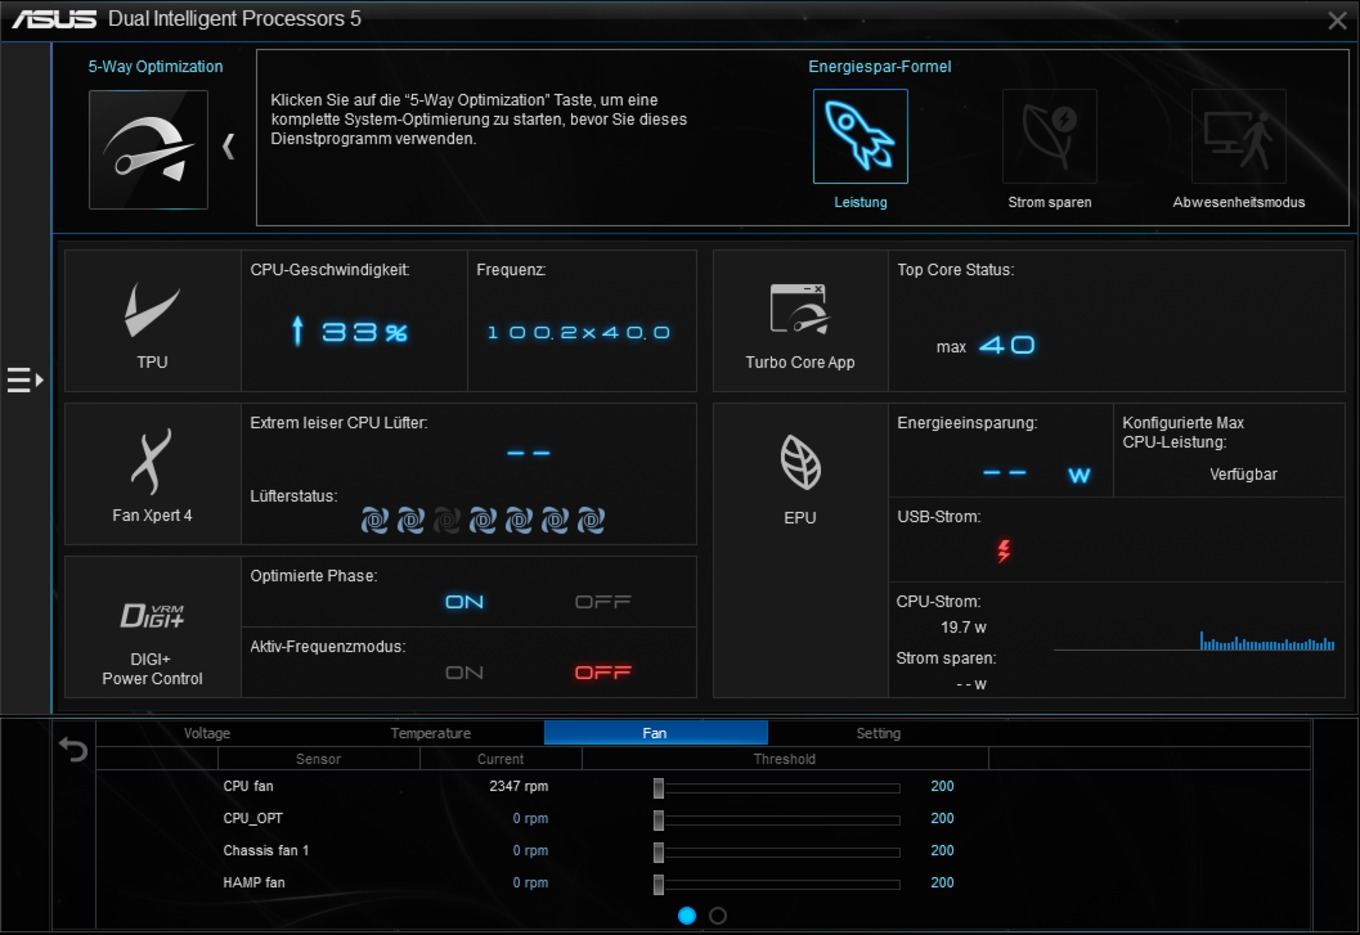Screen dimensions: 1360x935
Task: Select the Fan tab
Action: point(655,733)
